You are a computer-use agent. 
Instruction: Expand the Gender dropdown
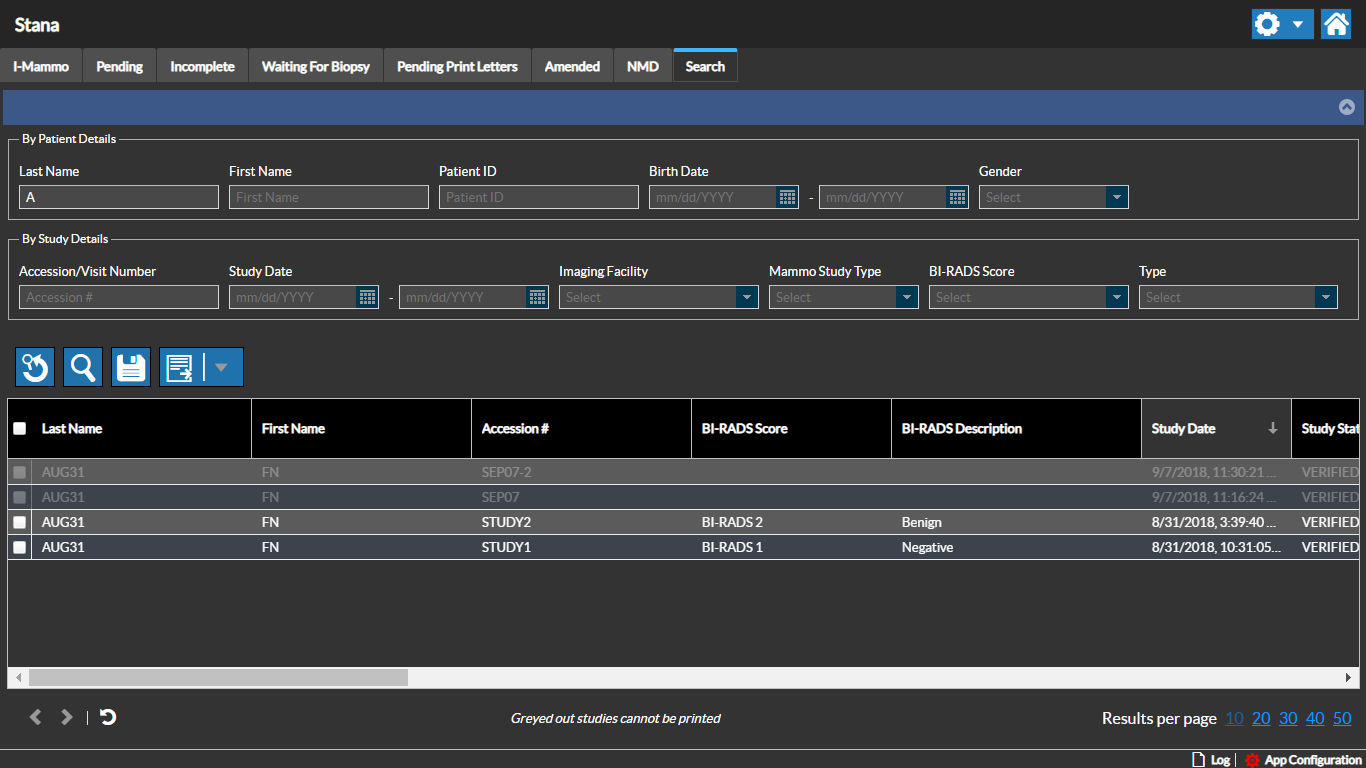tap(1117, 197)
